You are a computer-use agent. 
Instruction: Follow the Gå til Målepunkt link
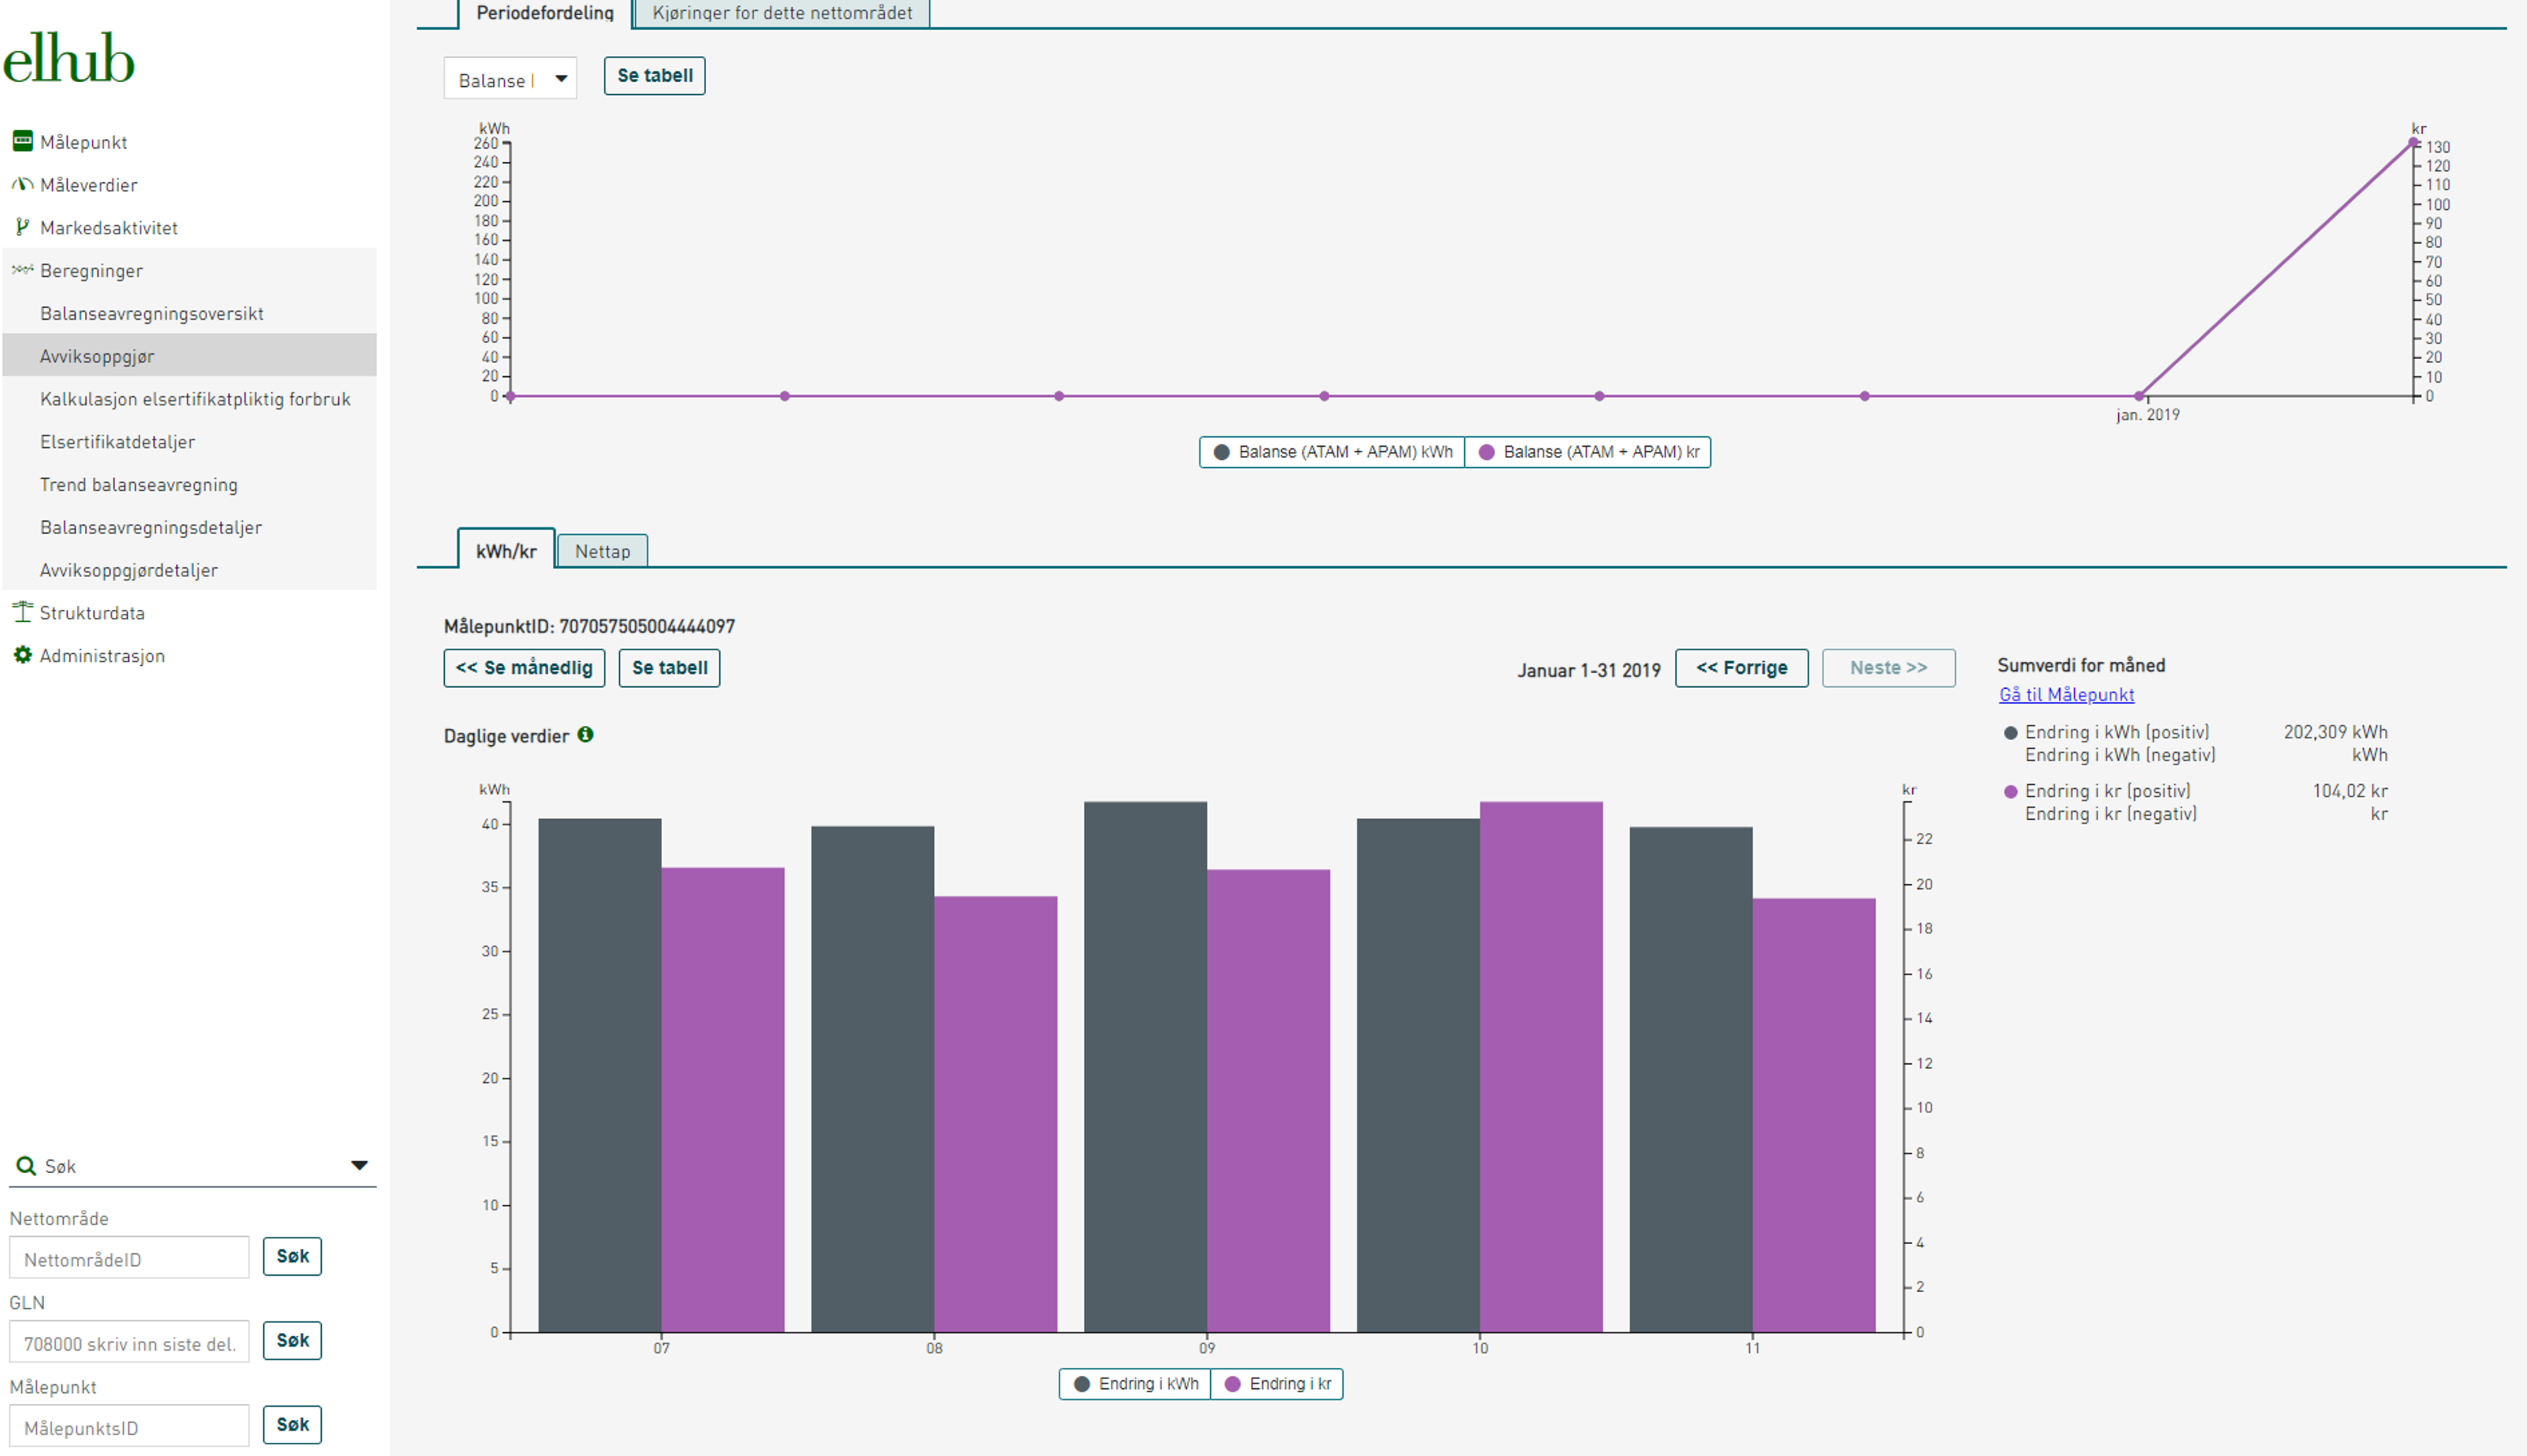pos(2066,695)
